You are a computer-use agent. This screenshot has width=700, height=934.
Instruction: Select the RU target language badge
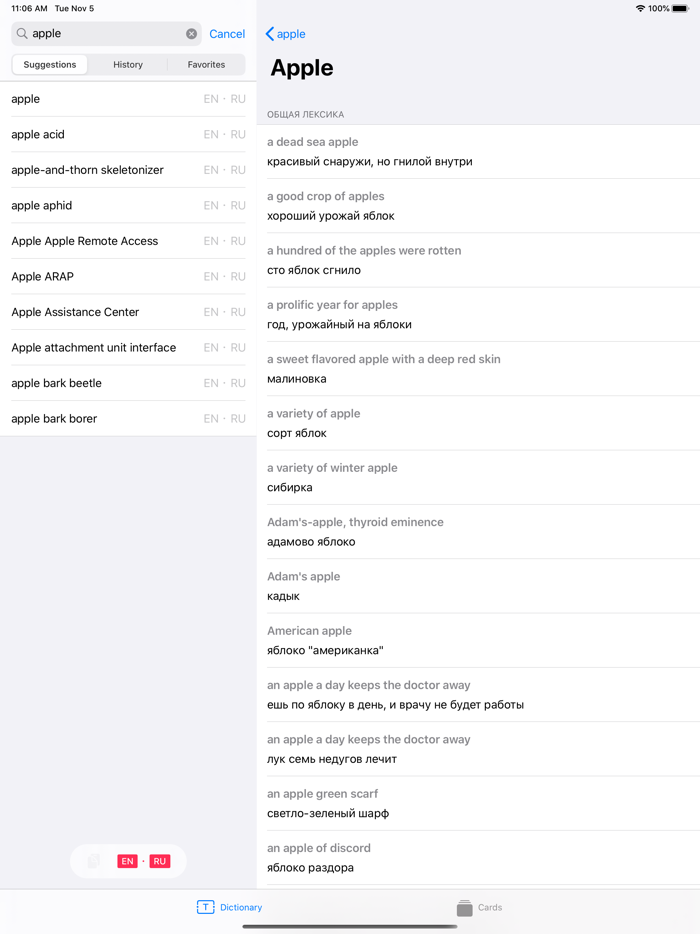pyautogui.click(x=160, y=861)
